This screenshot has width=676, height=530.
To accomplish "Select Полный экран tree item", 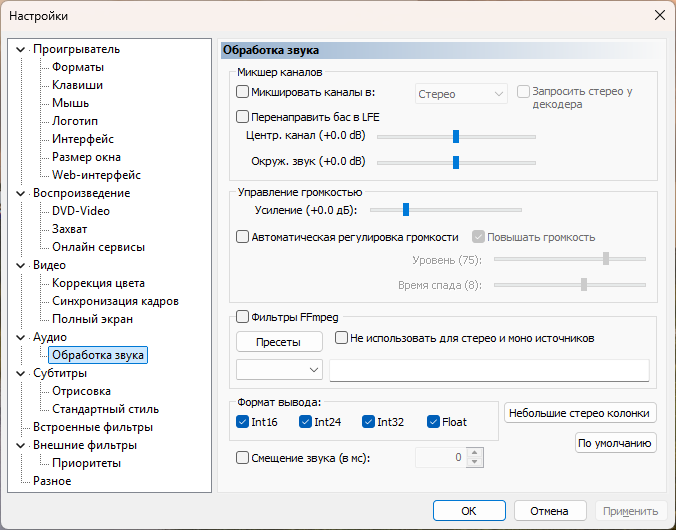I will point(92,319).
